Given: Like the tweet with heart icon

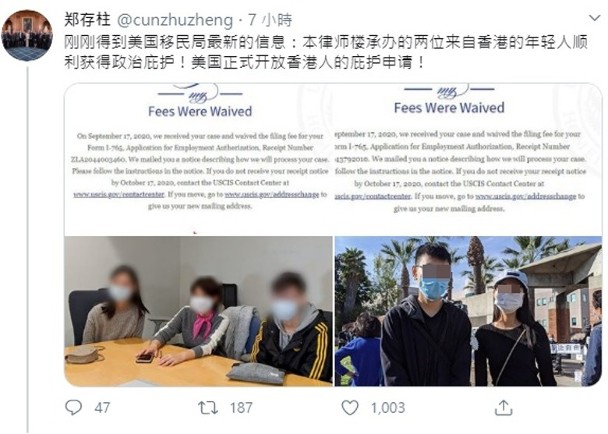Looking at the screenshot, I should click(x=350, y=408).
